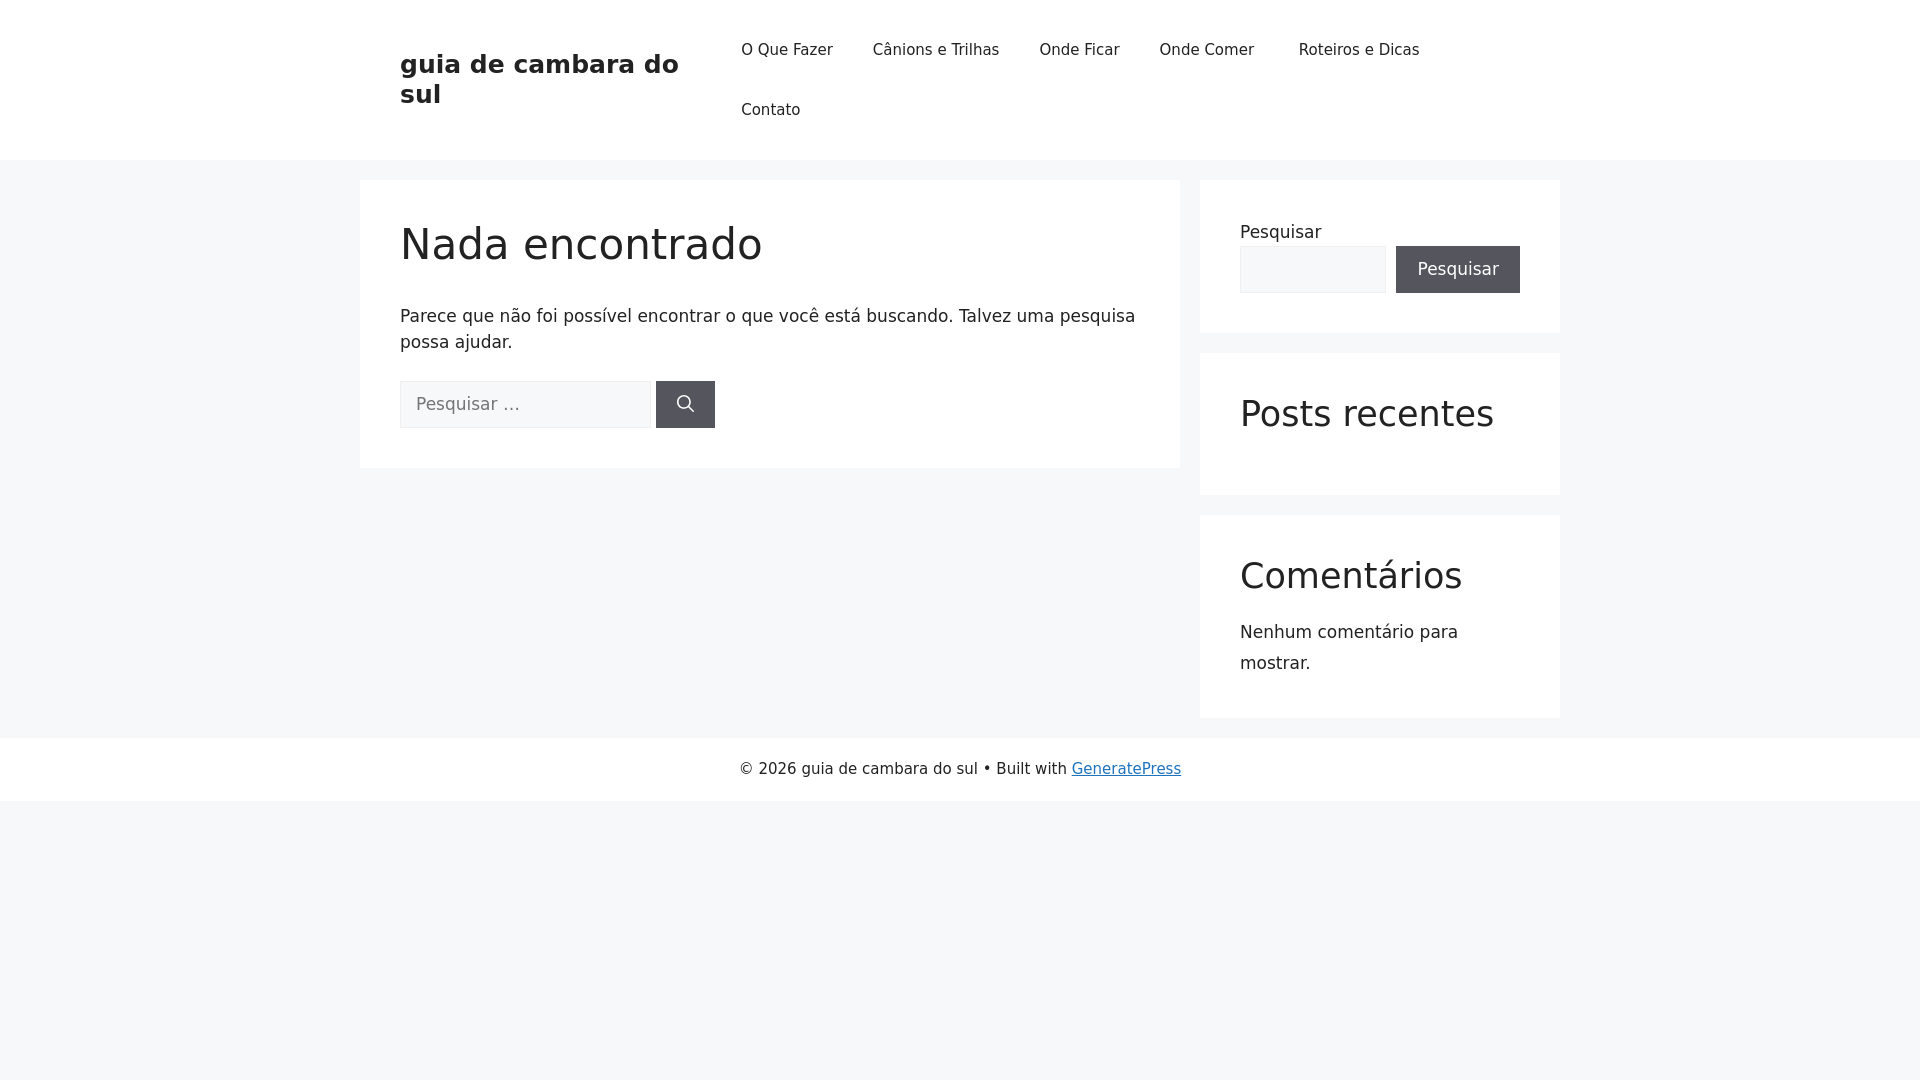Open Roteiros e Dicas menu item
The width and height of the screenshot is (1920, 1080).
1358,50
